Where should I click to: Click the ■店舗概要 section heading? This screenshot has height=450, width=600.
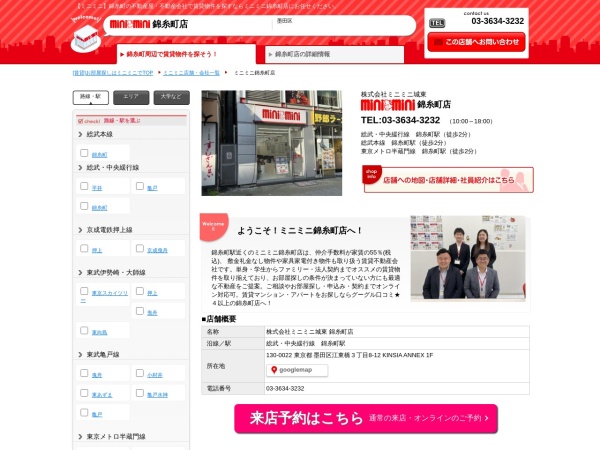point(219,319)
